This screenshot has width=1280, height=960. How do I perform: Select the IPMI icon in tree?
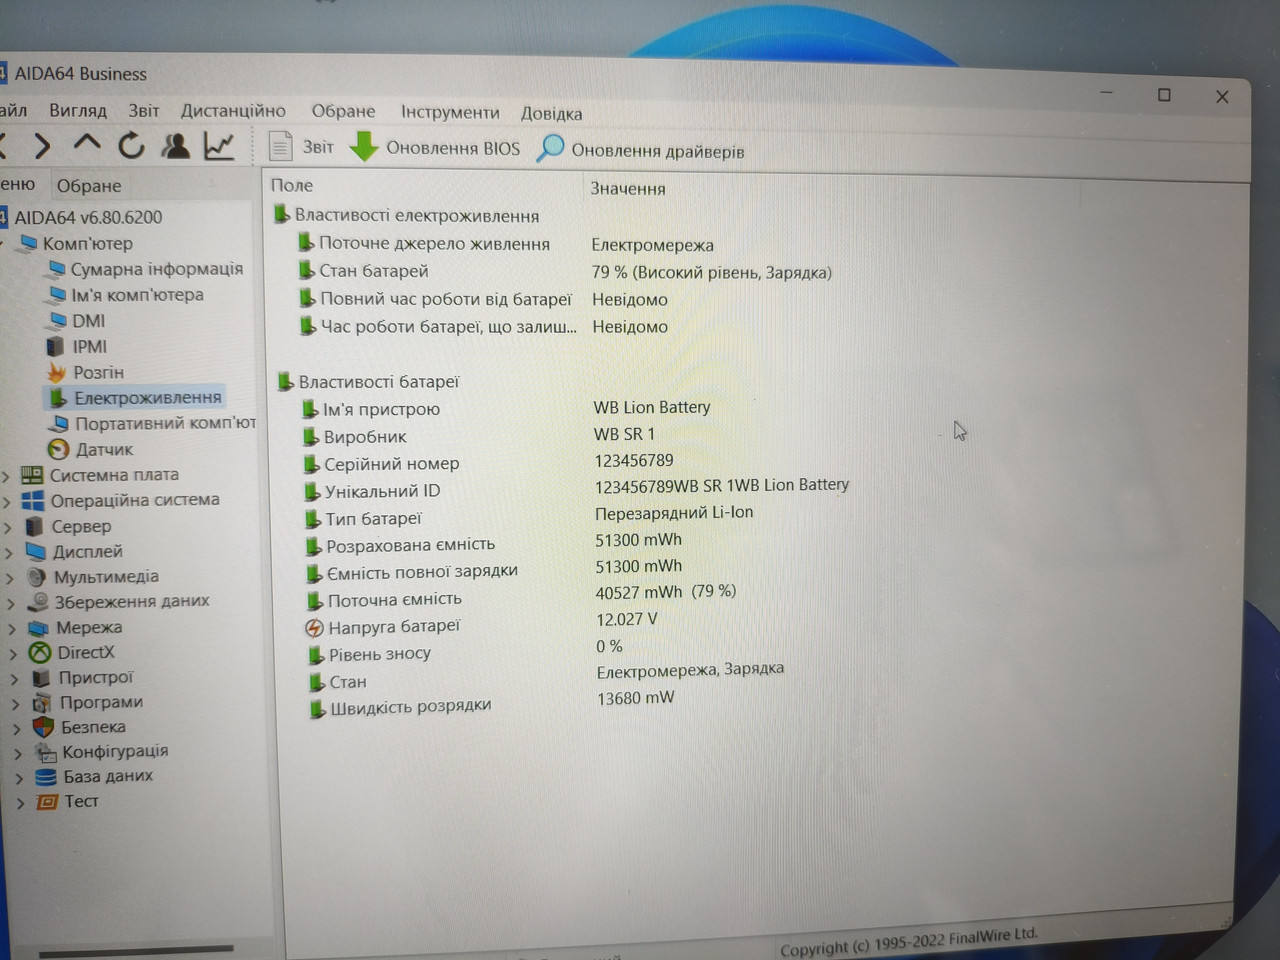(x=56, y=347)
